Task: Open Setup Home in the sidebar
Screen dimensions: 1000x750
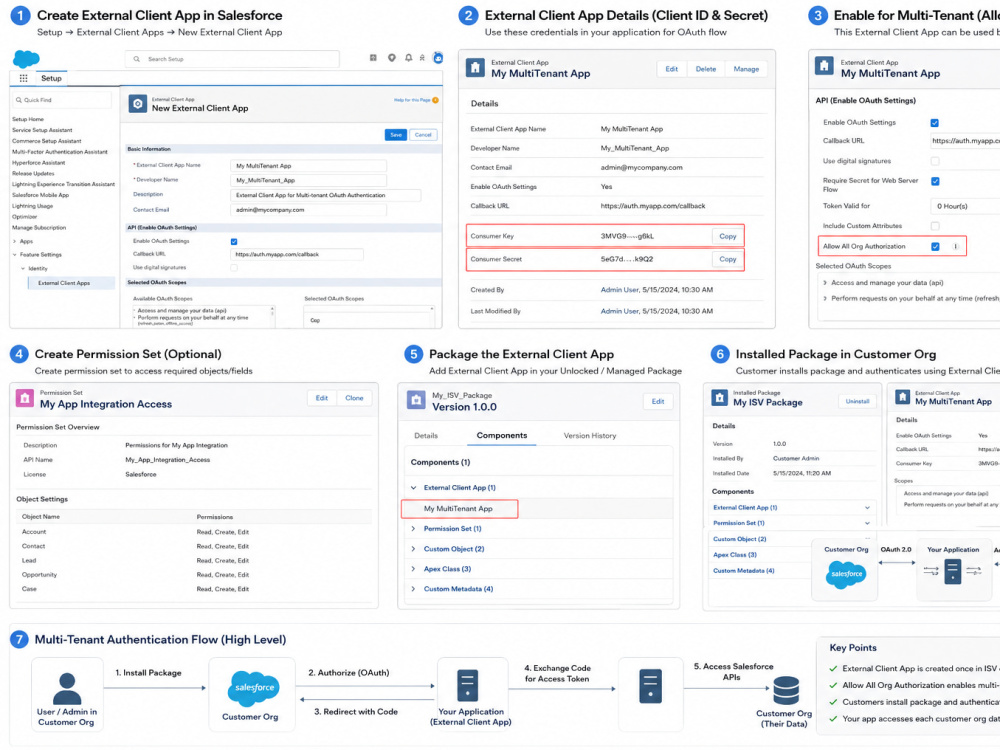Action: coord(28,119)
